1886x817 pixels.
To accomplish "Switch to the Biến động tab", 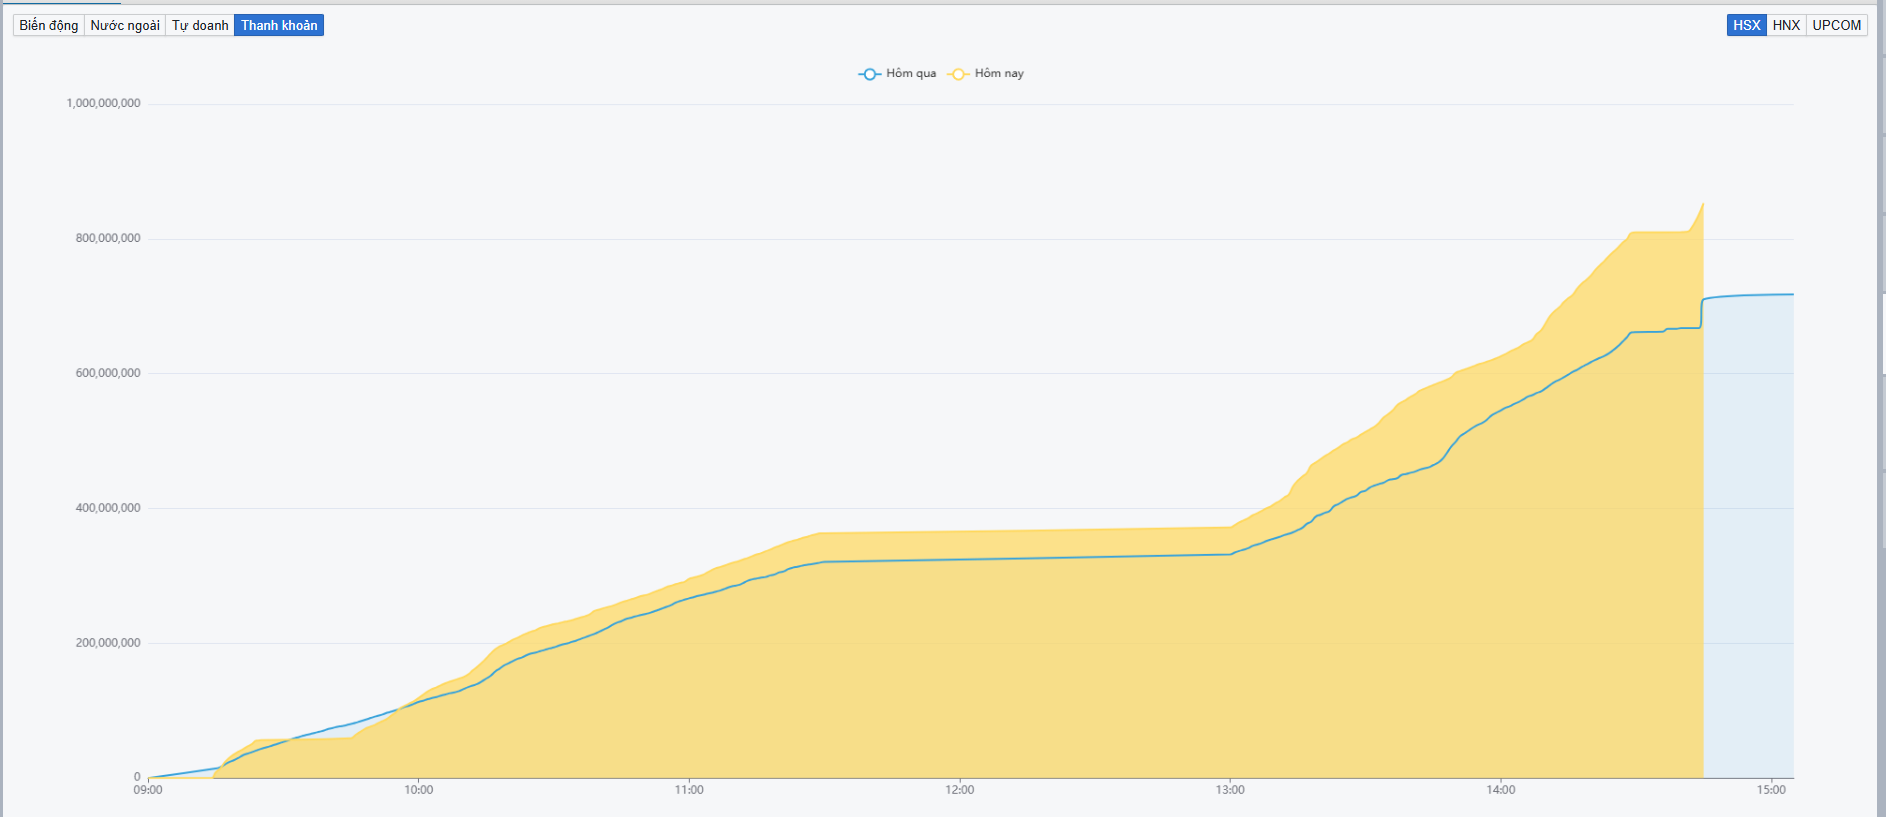I will click(49, 25).
